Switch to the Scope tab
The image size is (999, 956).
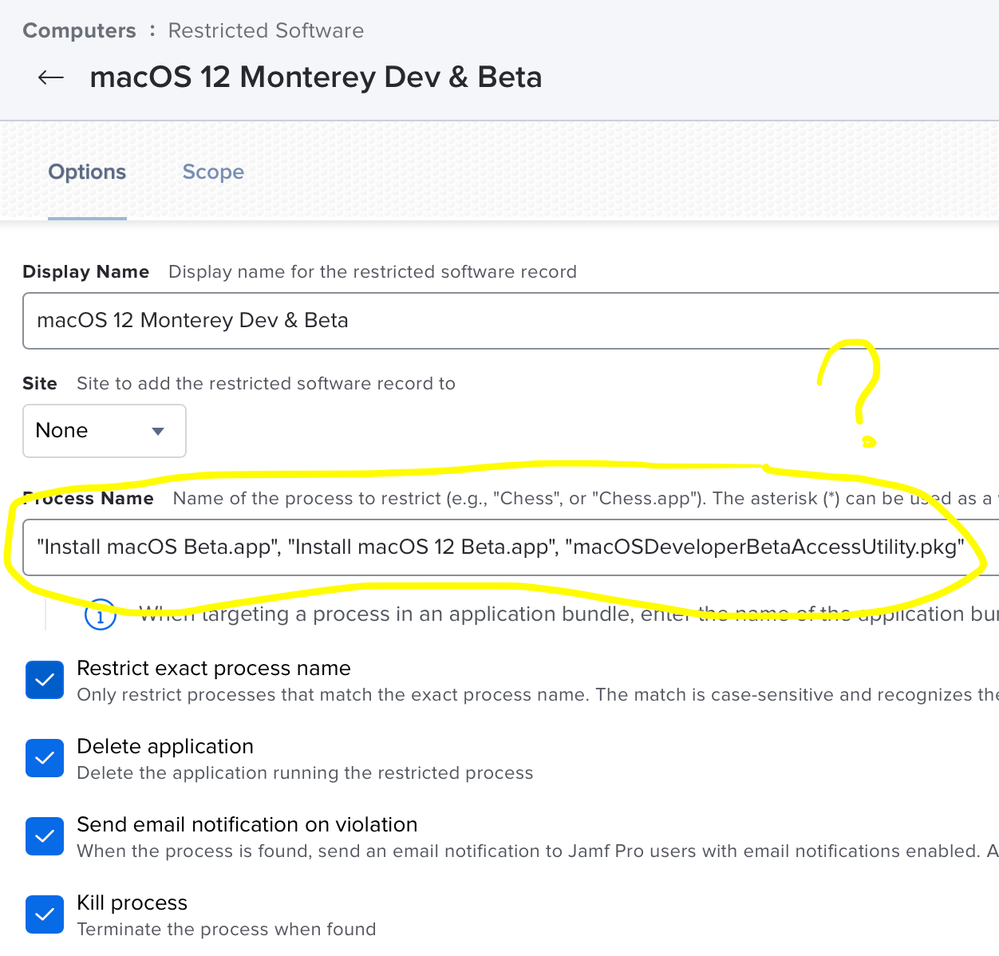[213, 172]
